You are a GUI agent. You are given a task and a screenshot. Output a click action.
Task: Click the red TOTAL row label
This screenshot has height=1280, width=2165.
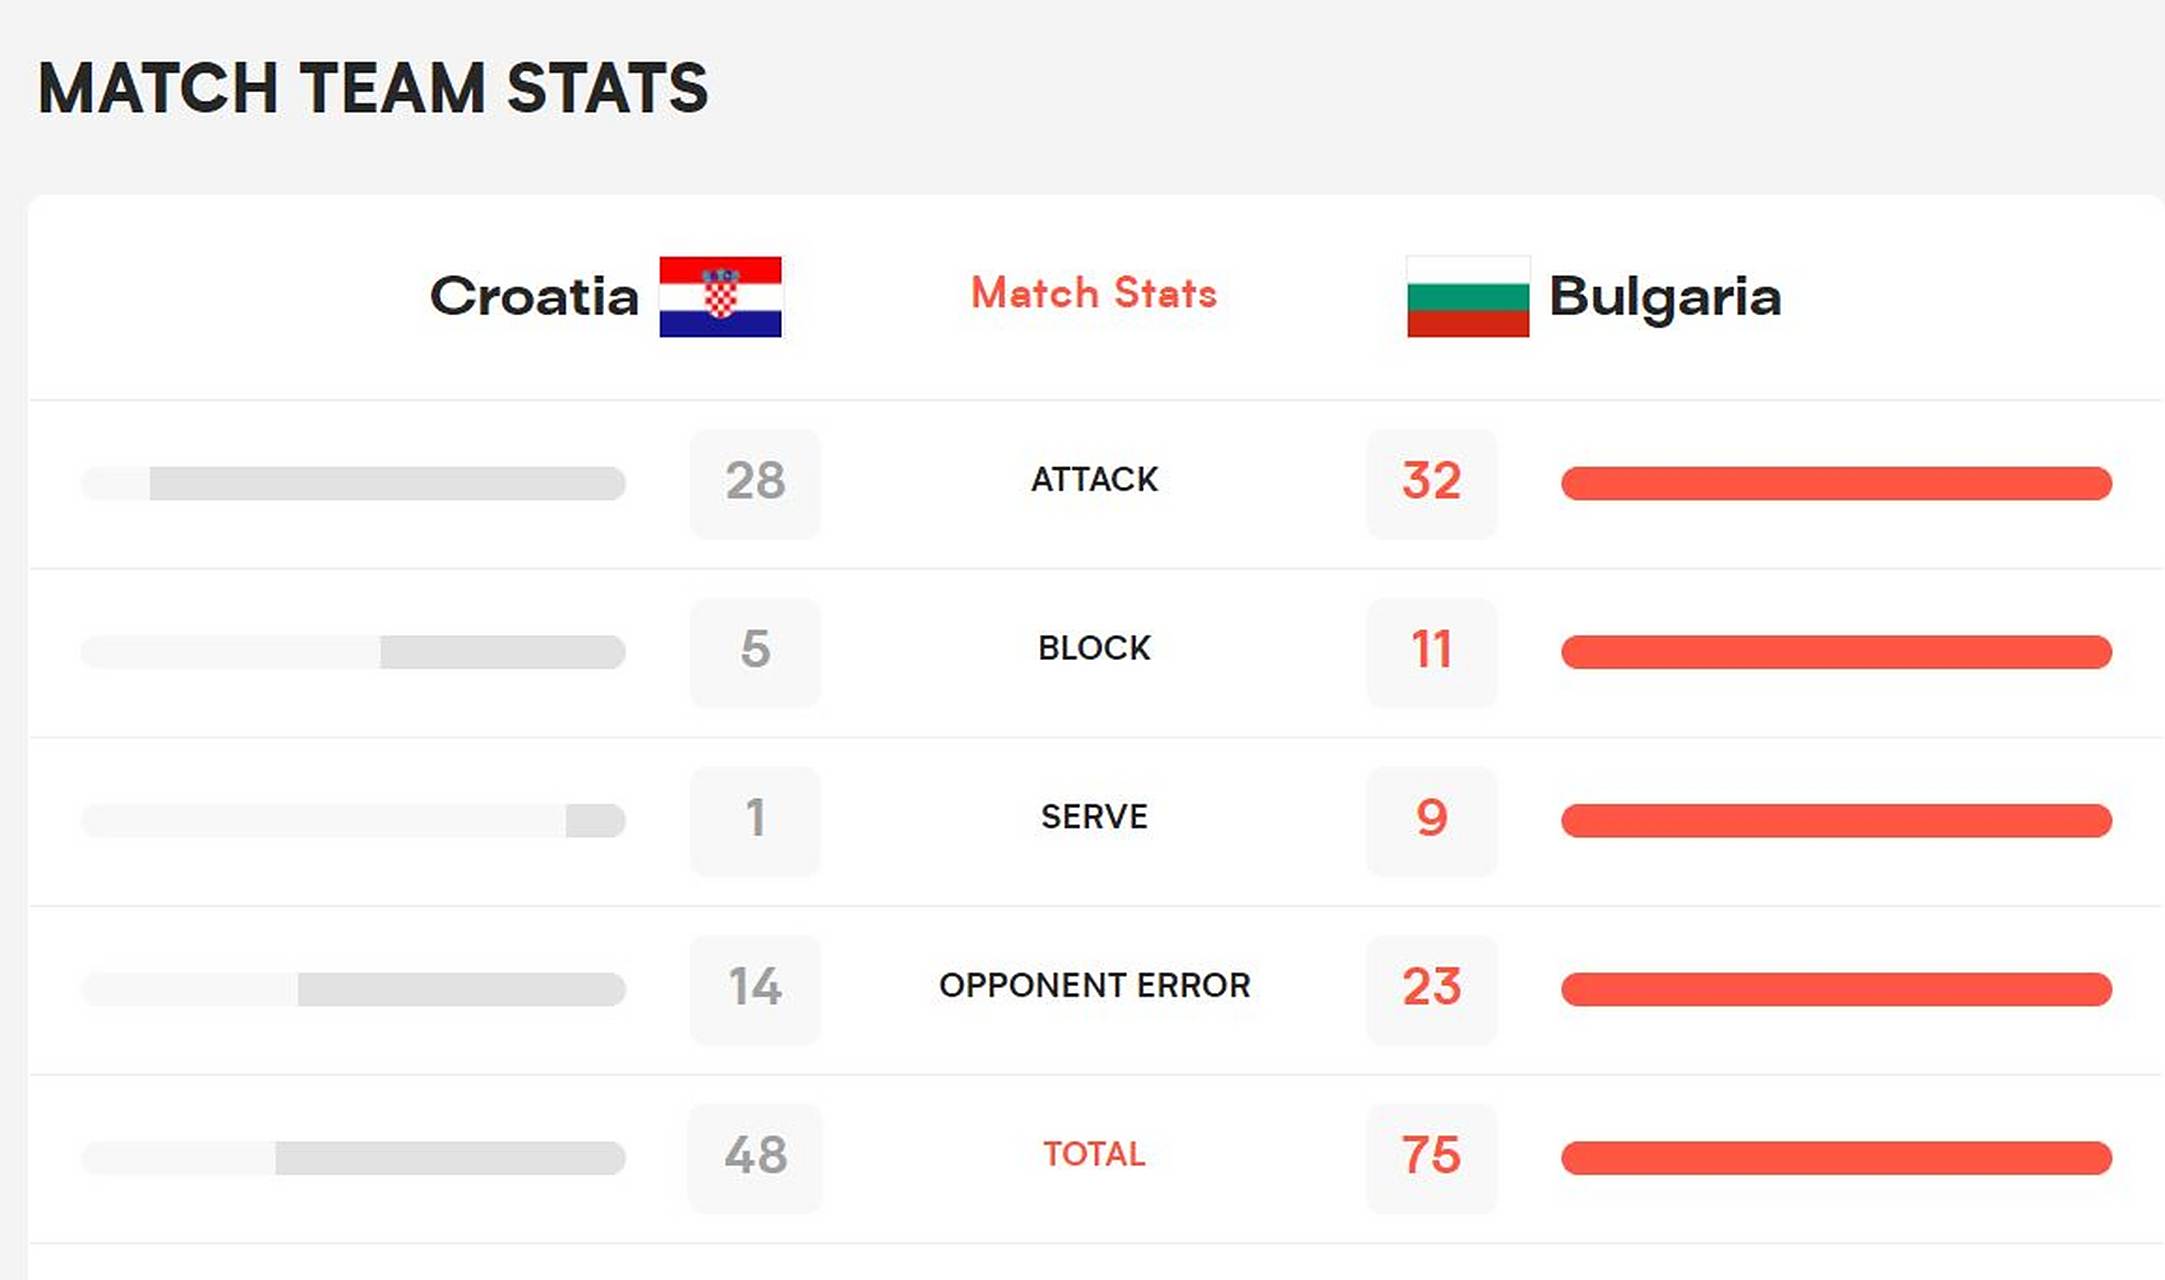click(x=1094, y=1155)
